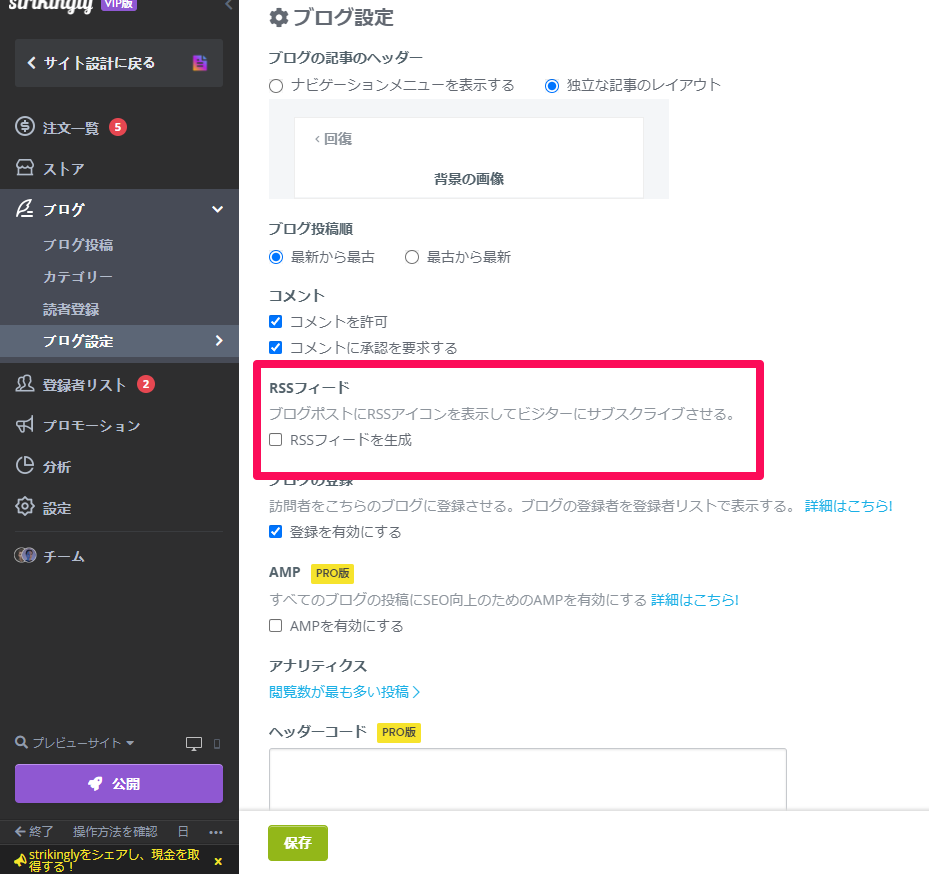Click the ブログ設定 right arrow chevron
Image resolution: width=929 pixels, height=874 pixels.
[x=219, y=341]
